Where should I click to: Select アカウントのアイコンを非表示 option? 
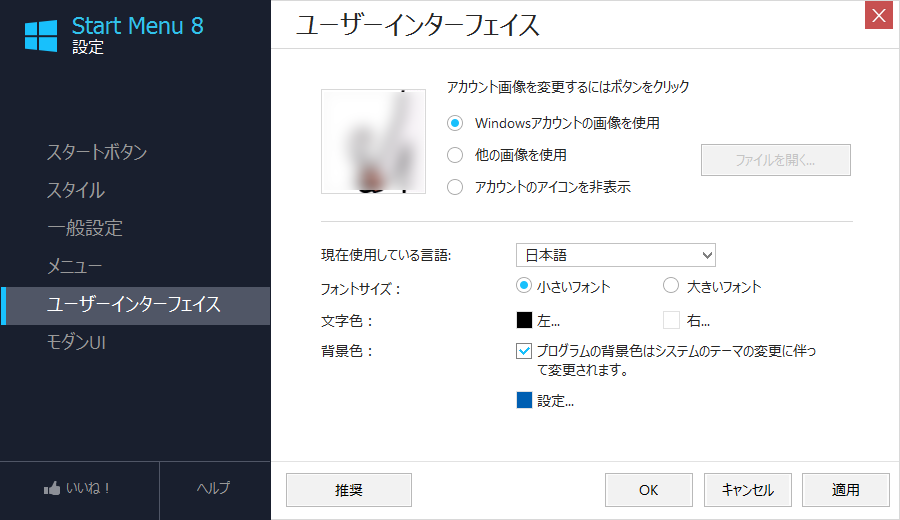tap(455, 187)
